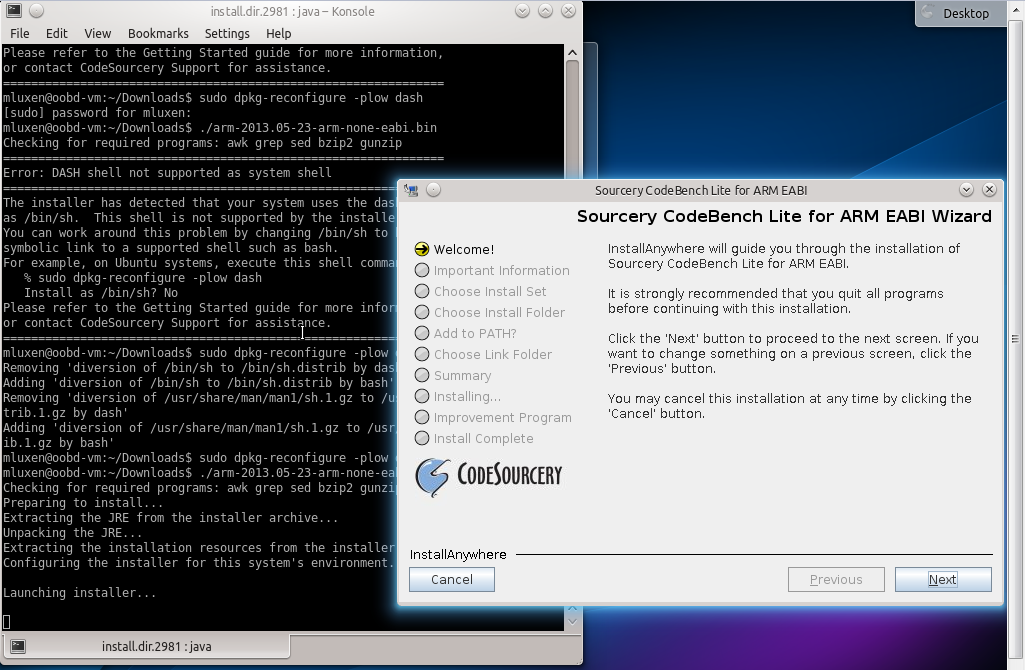Select the Choose Install Set step bullet
Screen dimensions: 1025x670
coord(421,292)
